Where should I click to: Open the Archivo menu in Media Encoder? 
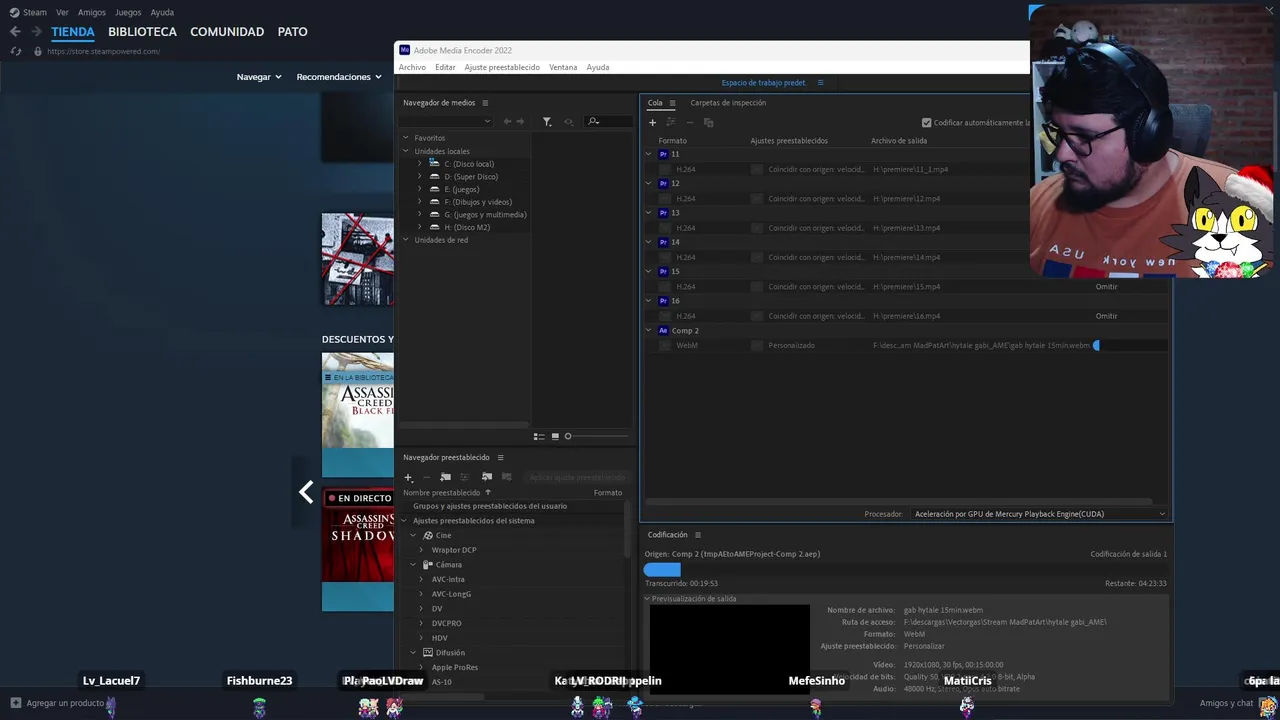coord(412,67)
